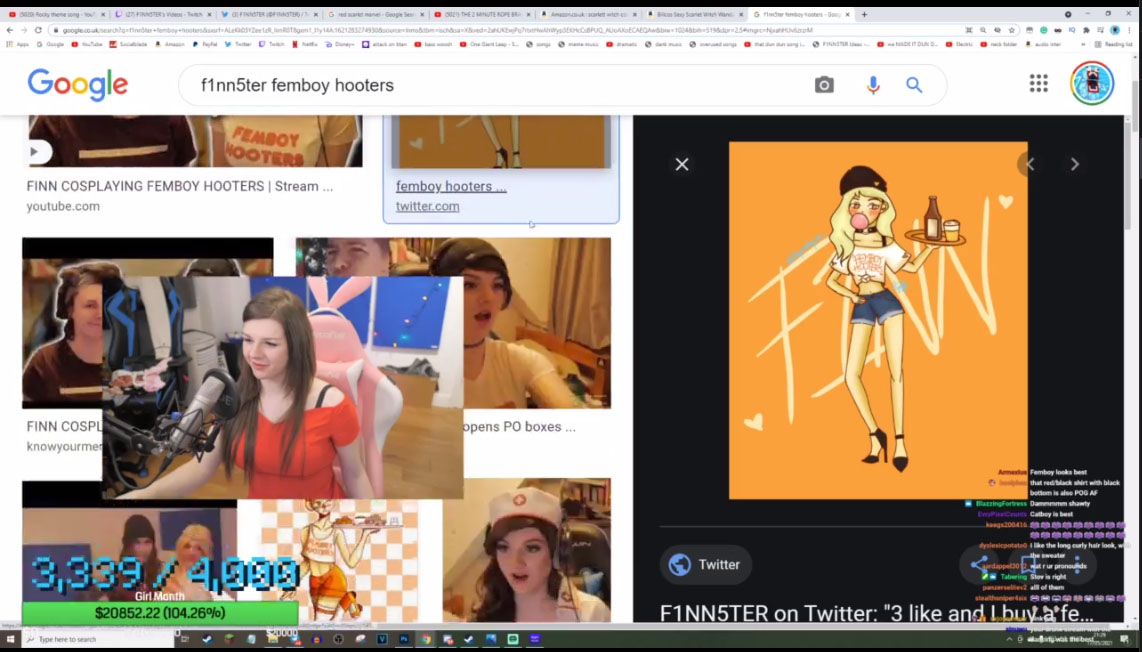The height and width of the screenshot is (652, 1142).
Task: Switch to the red scarlet marvel Google tab
Action: (x=374, y=15)
